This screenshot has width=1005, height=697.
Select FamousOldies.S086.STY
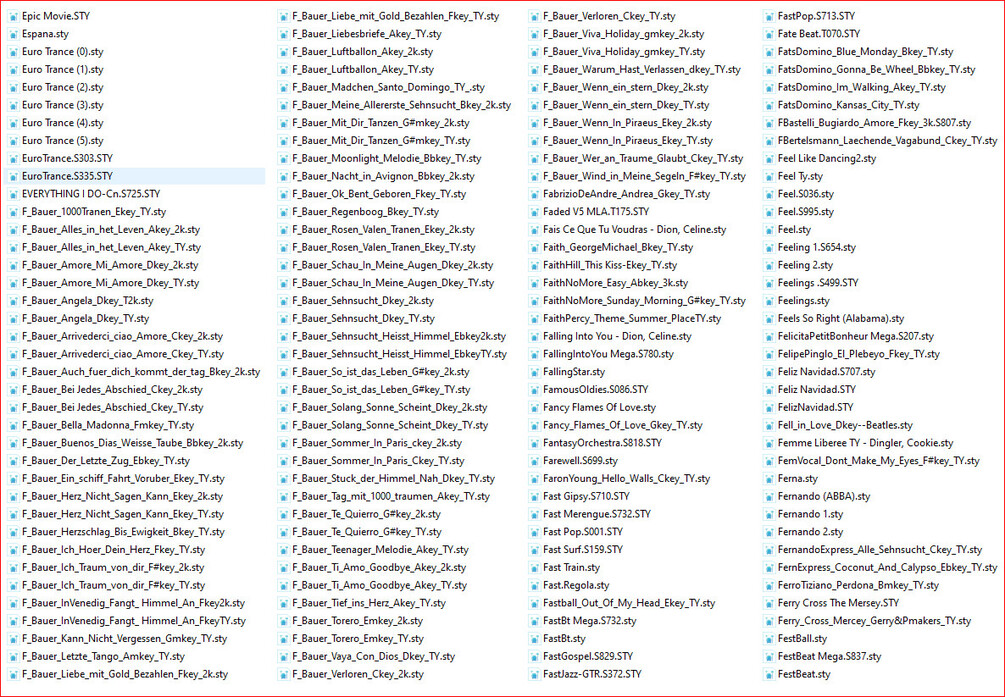click(x=595, y=390)
